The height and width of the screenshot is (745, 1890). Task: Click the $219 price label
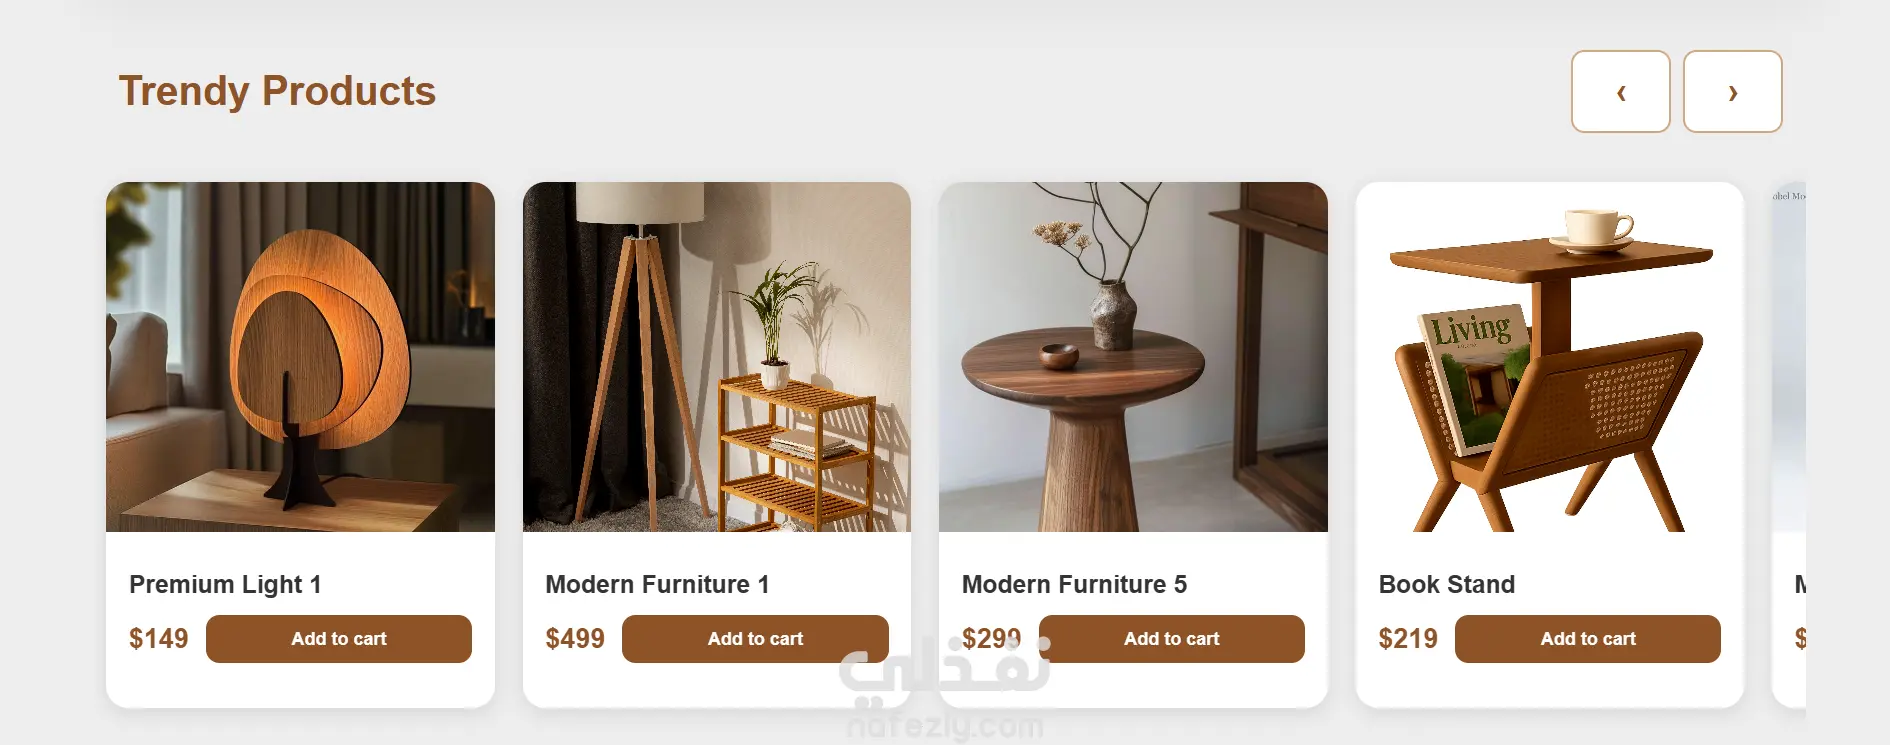[1407, 639]
